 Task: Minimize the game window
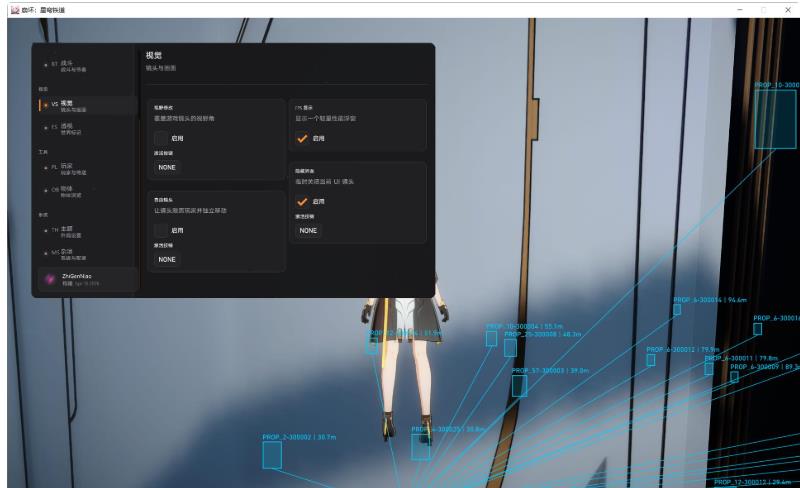(740, 10)
